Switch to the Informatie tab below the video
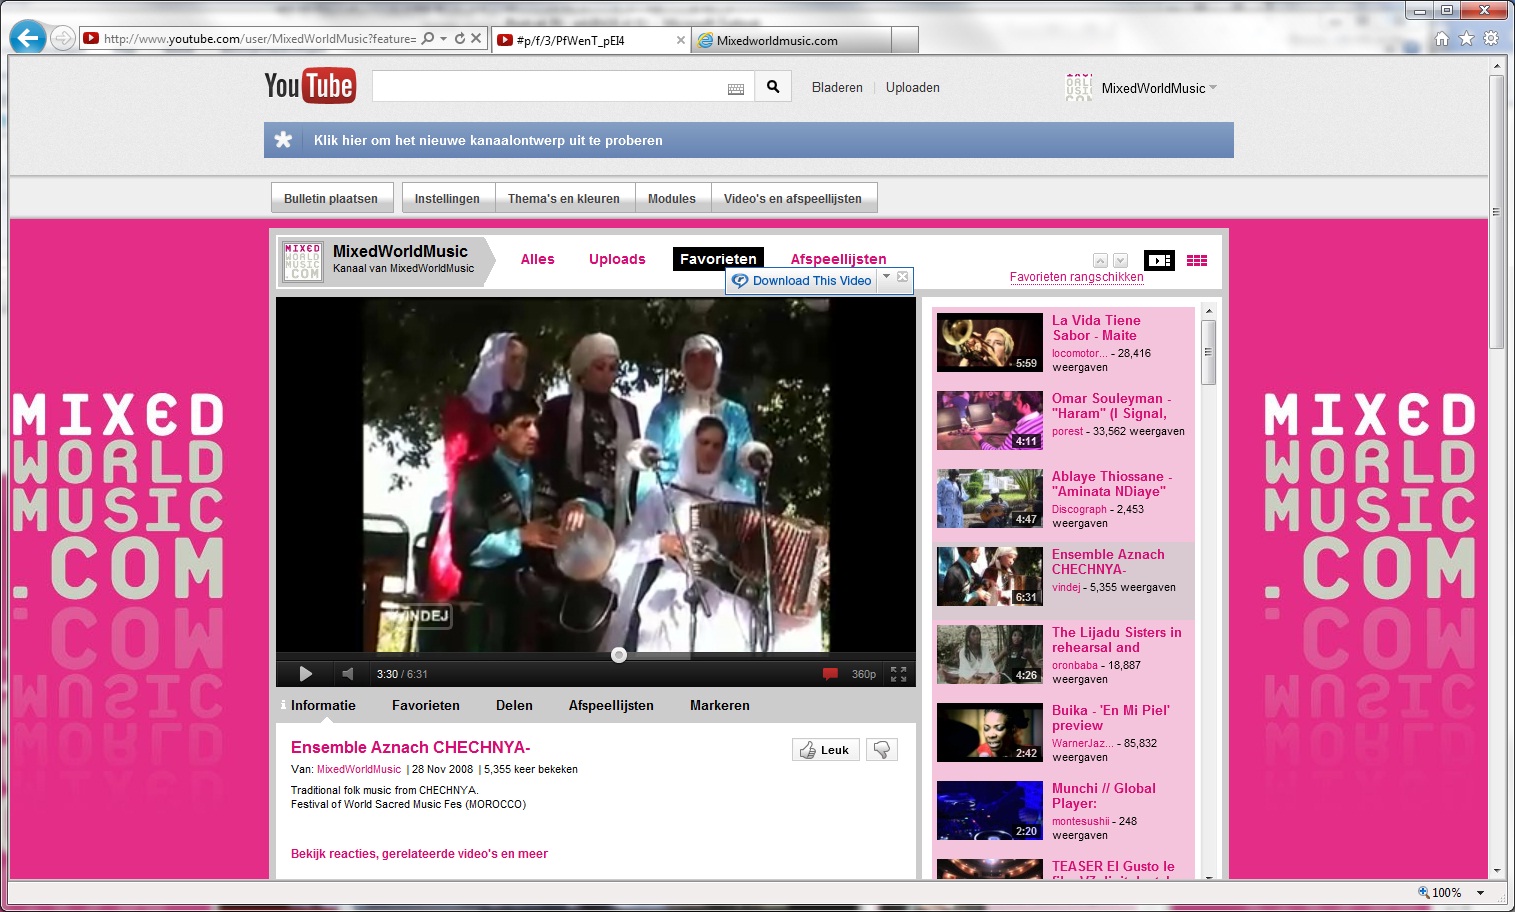The height and width of the screenshot is (912, 1515). (x=323, y=705)
